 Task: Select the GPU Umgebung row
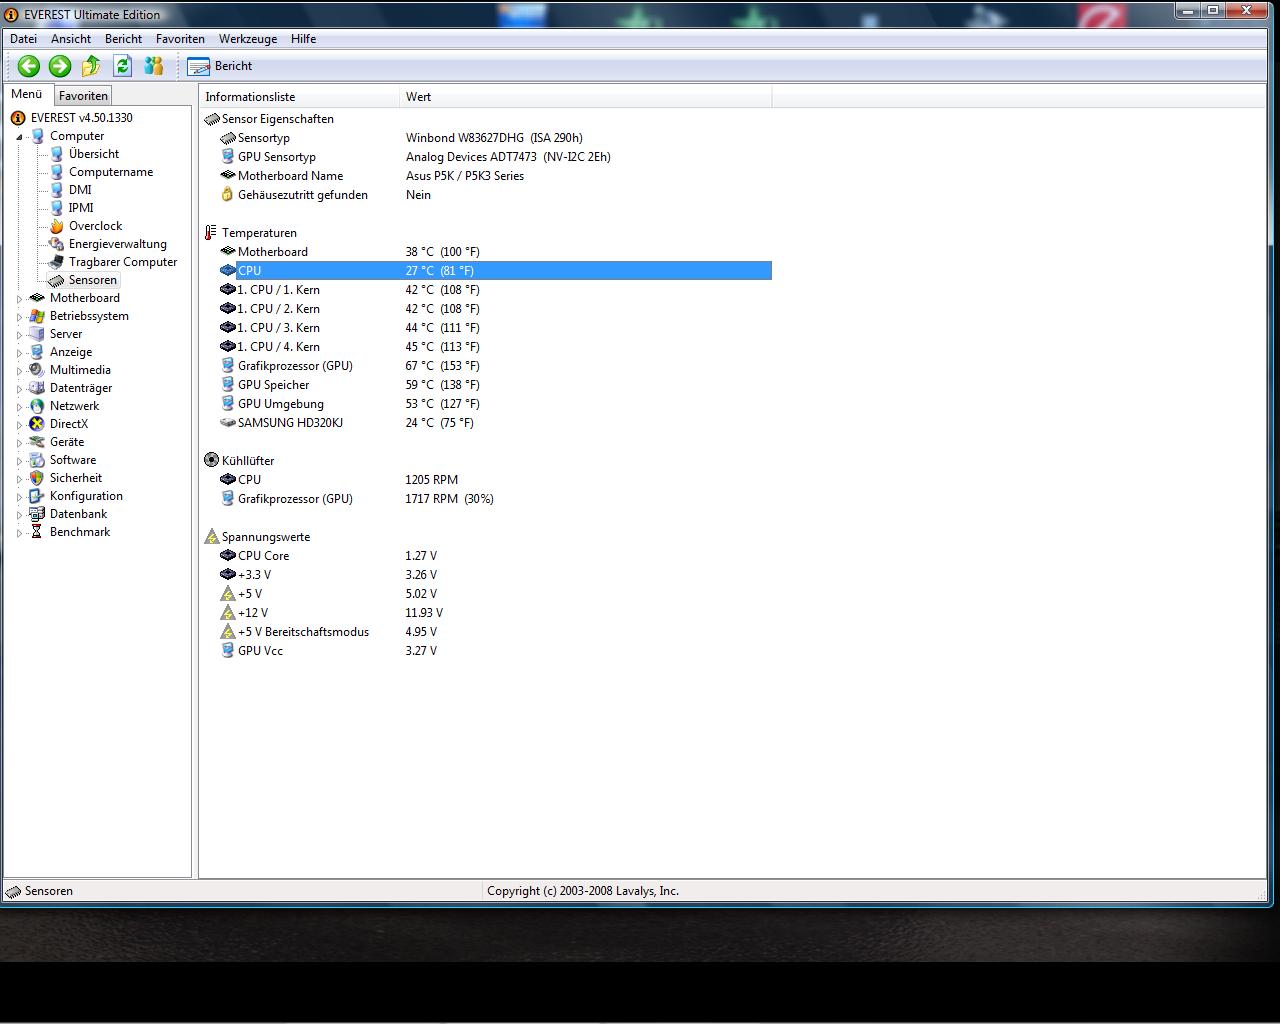(495, 404)
